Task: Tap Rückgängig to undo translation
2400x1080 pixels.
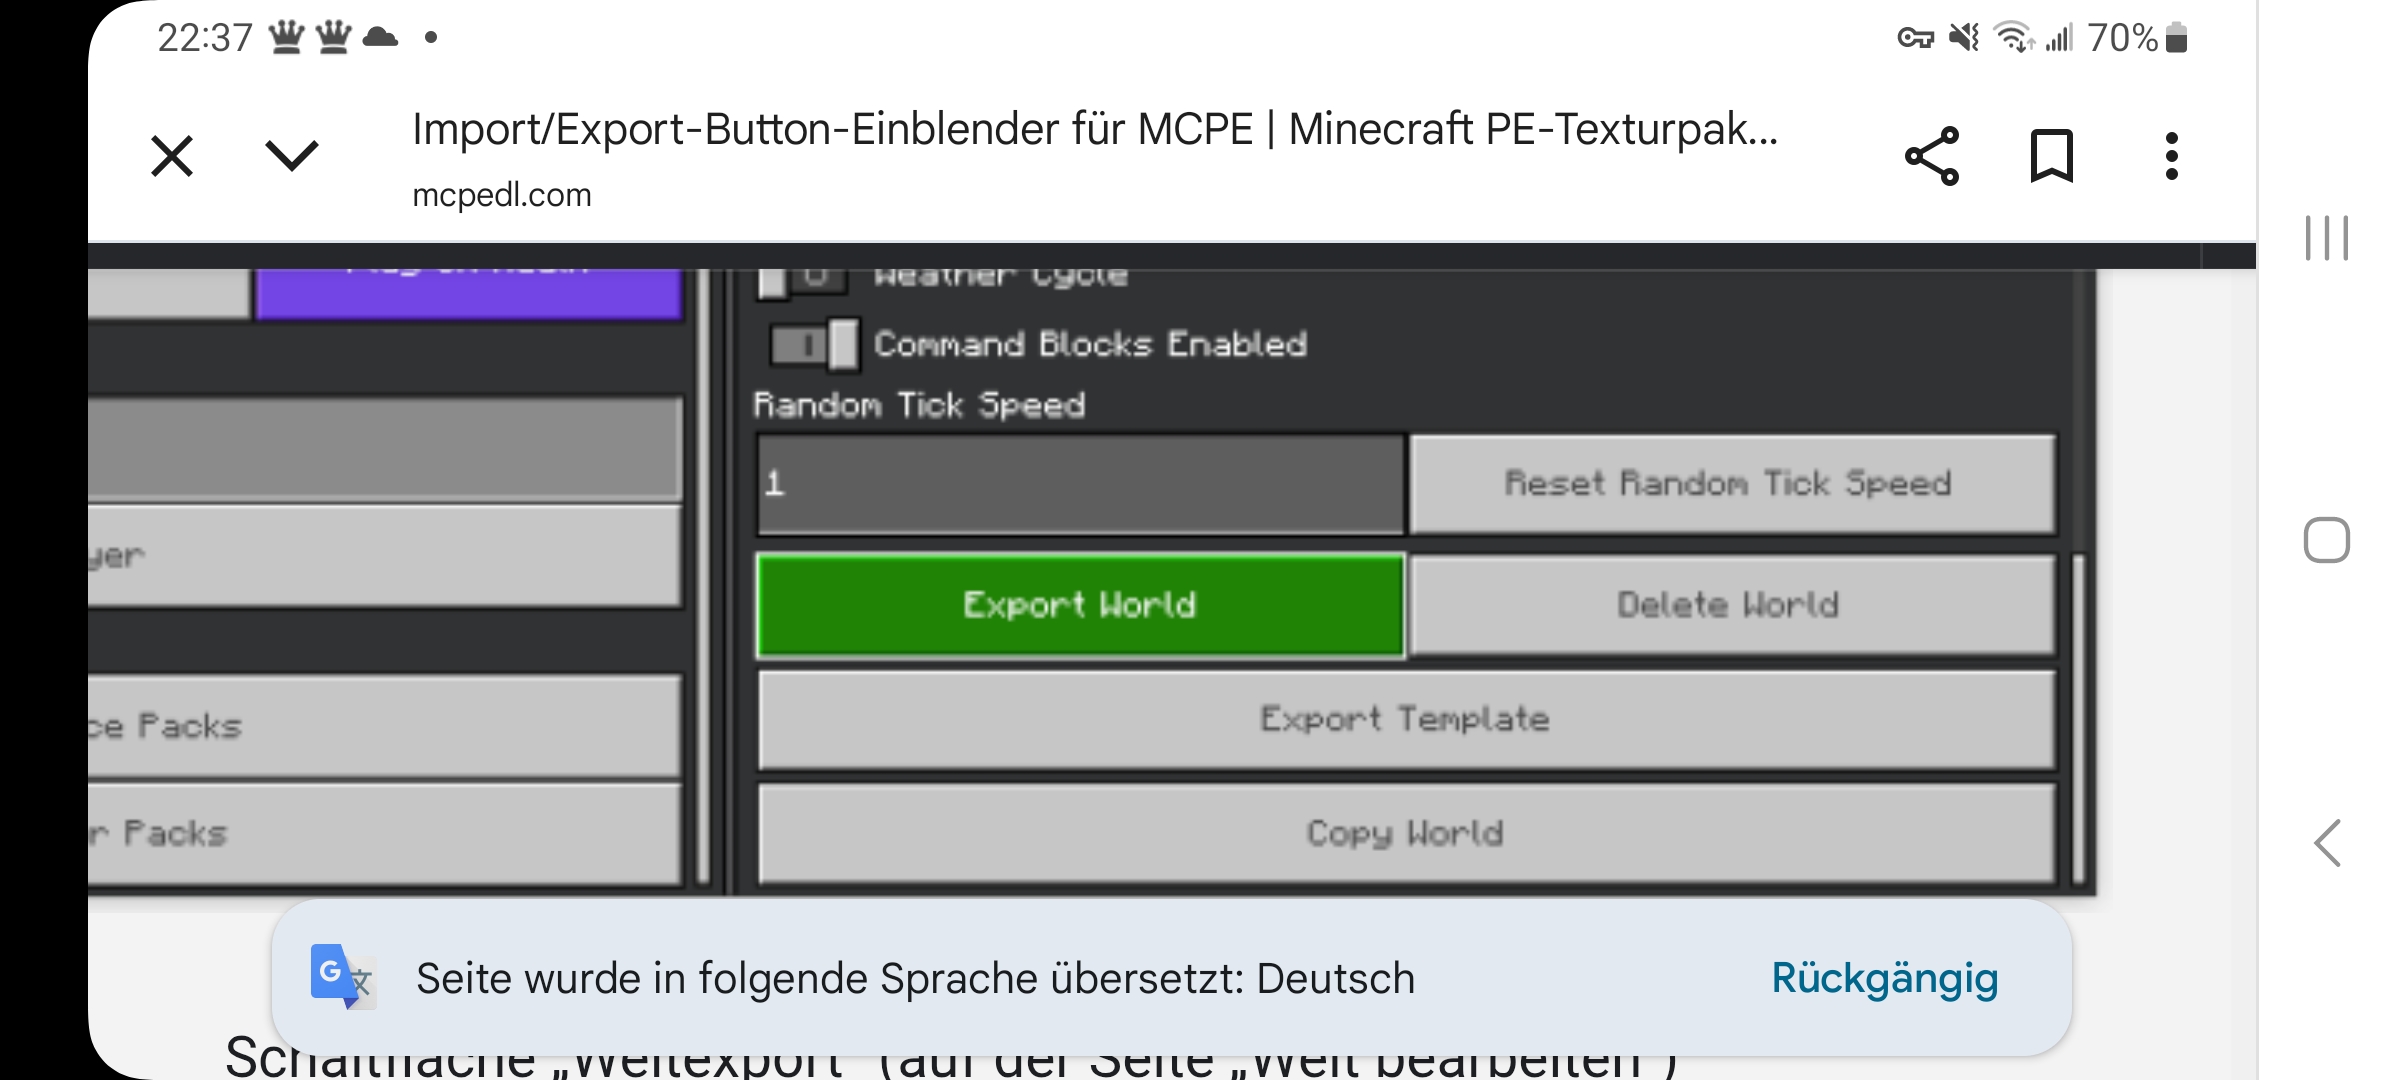Action: (x=1884, y=978)
